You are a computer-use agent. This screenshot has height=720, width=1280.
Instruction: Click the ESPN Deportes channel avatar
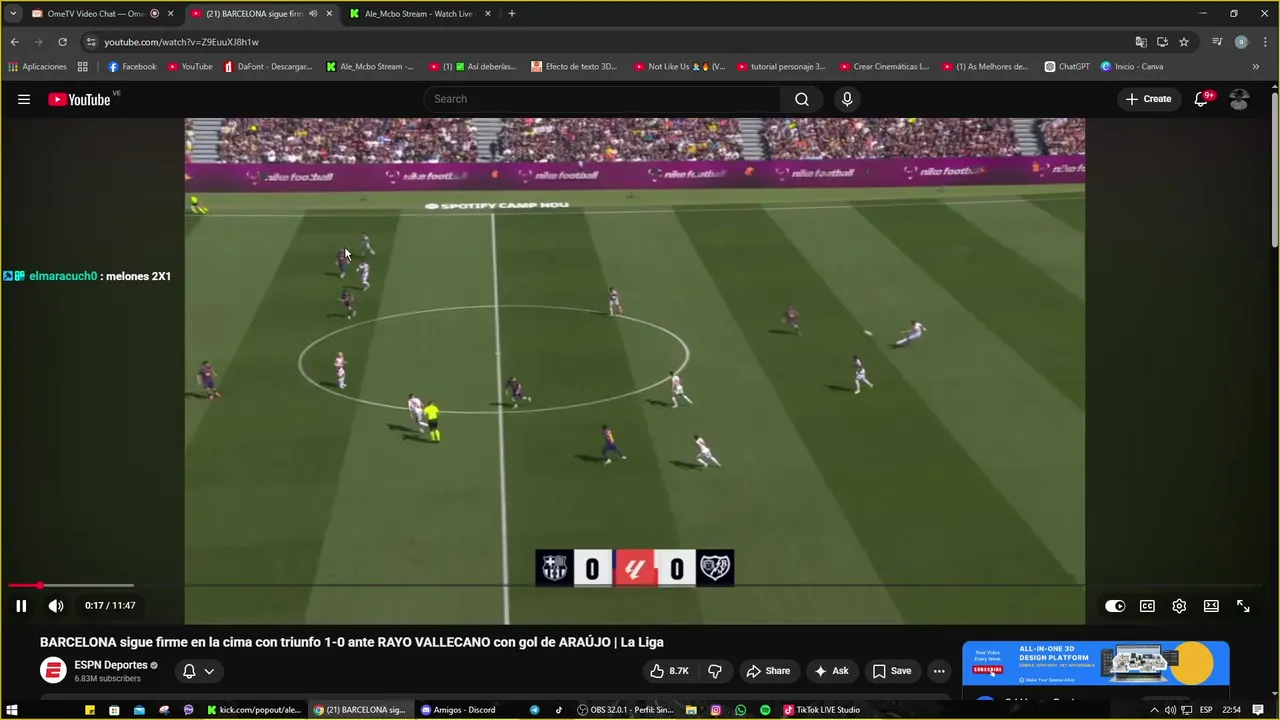[x=53, y=671]
